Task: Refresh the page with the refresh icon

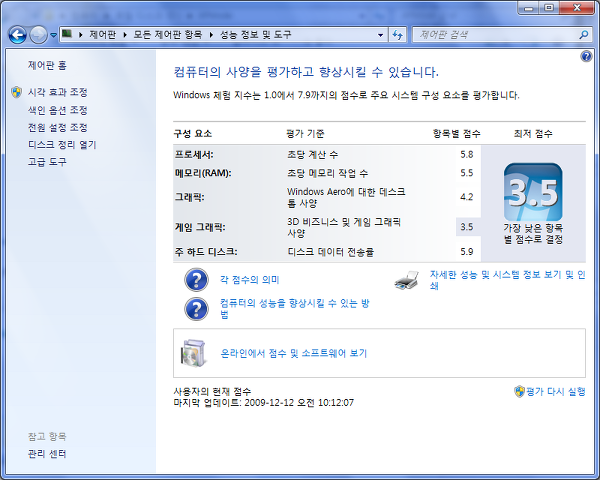Action: click(398, 35)
